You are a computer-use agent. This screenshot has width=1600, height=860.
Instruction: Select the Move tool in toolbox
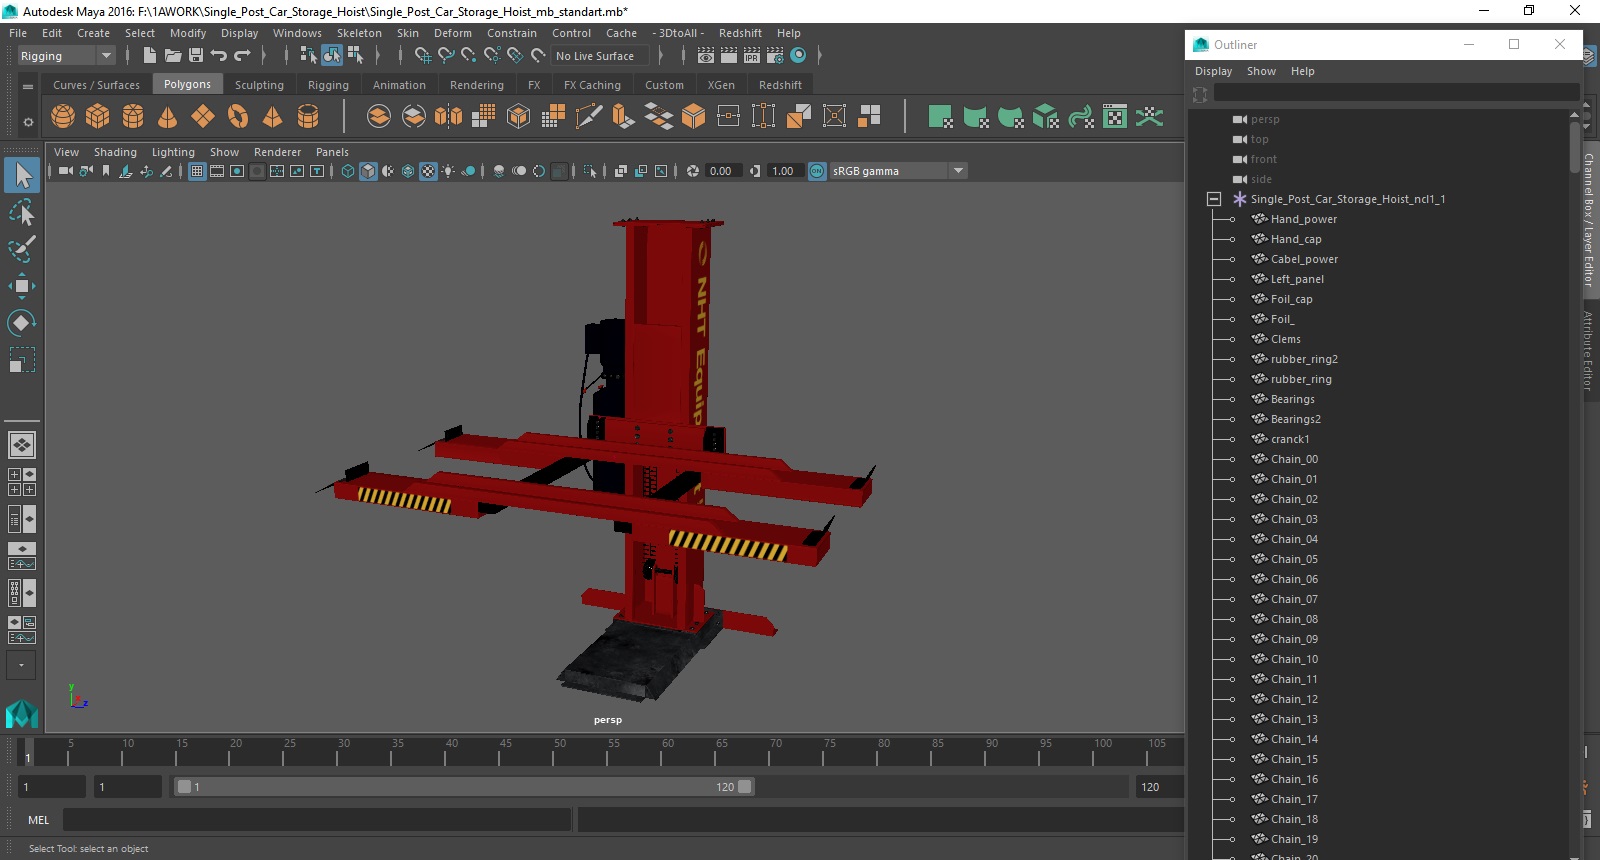tap(22, 286)
